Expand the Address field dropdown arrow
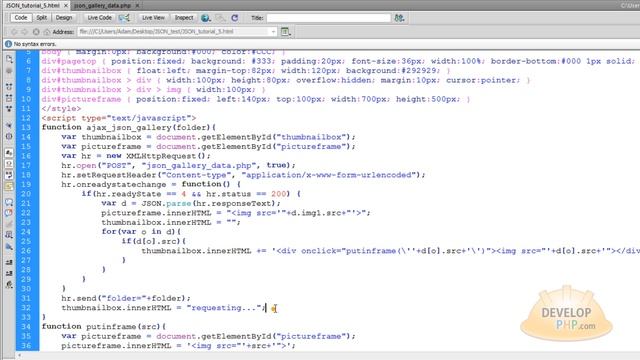This screenshot has width=640, height=360. click(x=273, y=31)
